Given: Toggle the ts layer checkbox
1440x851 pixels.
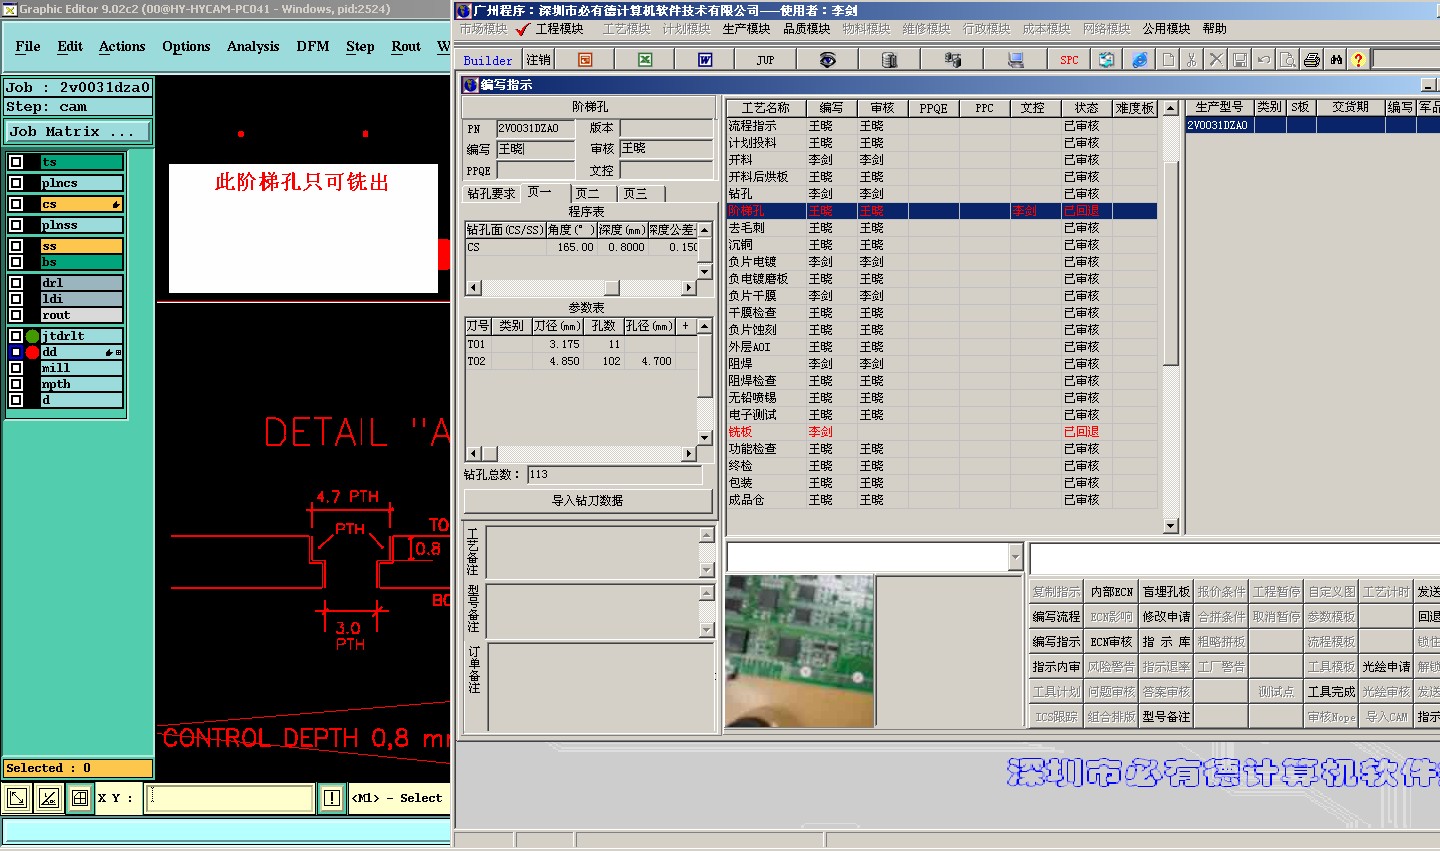Looking at the screenshot, I should [x=16, y=162].
